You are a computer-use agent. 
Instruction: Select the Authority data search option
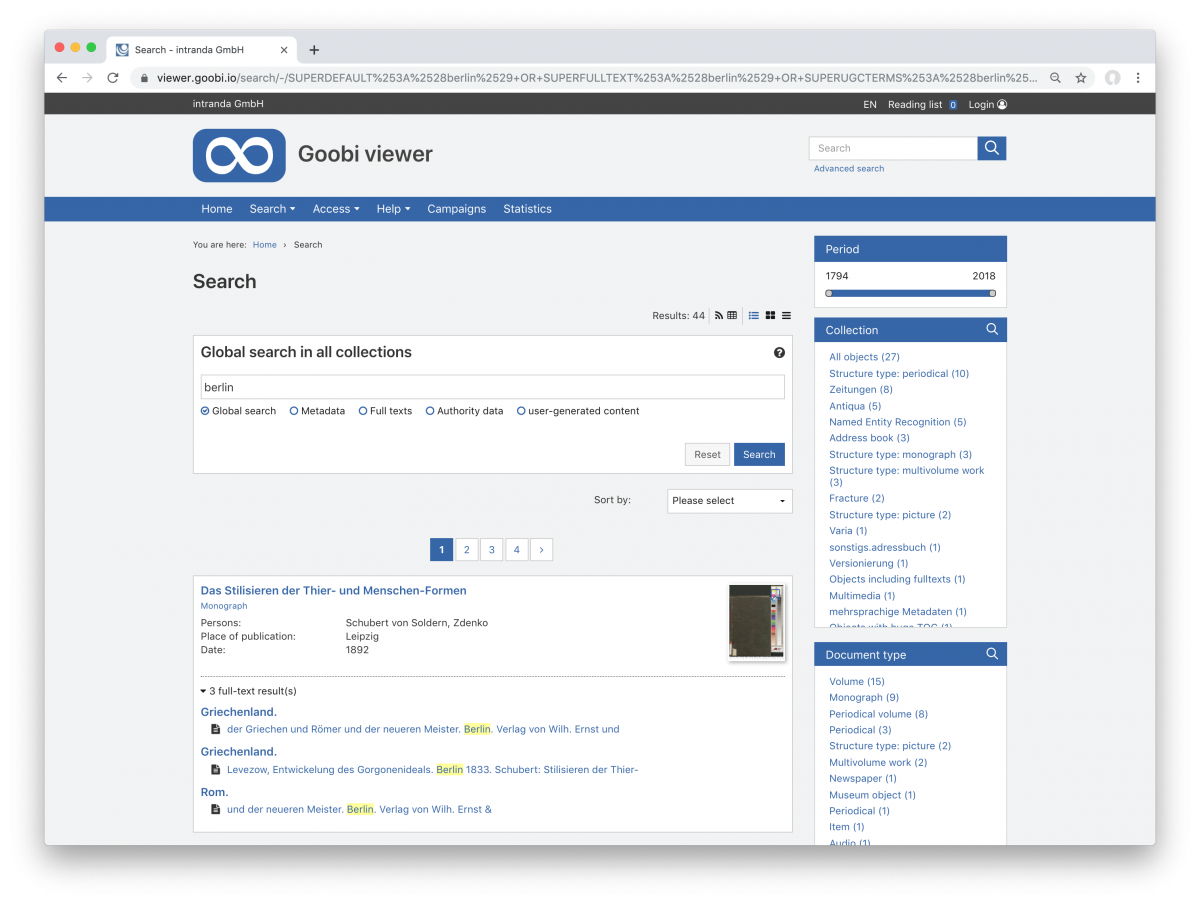pyautogui.click(x=430, y=410)
